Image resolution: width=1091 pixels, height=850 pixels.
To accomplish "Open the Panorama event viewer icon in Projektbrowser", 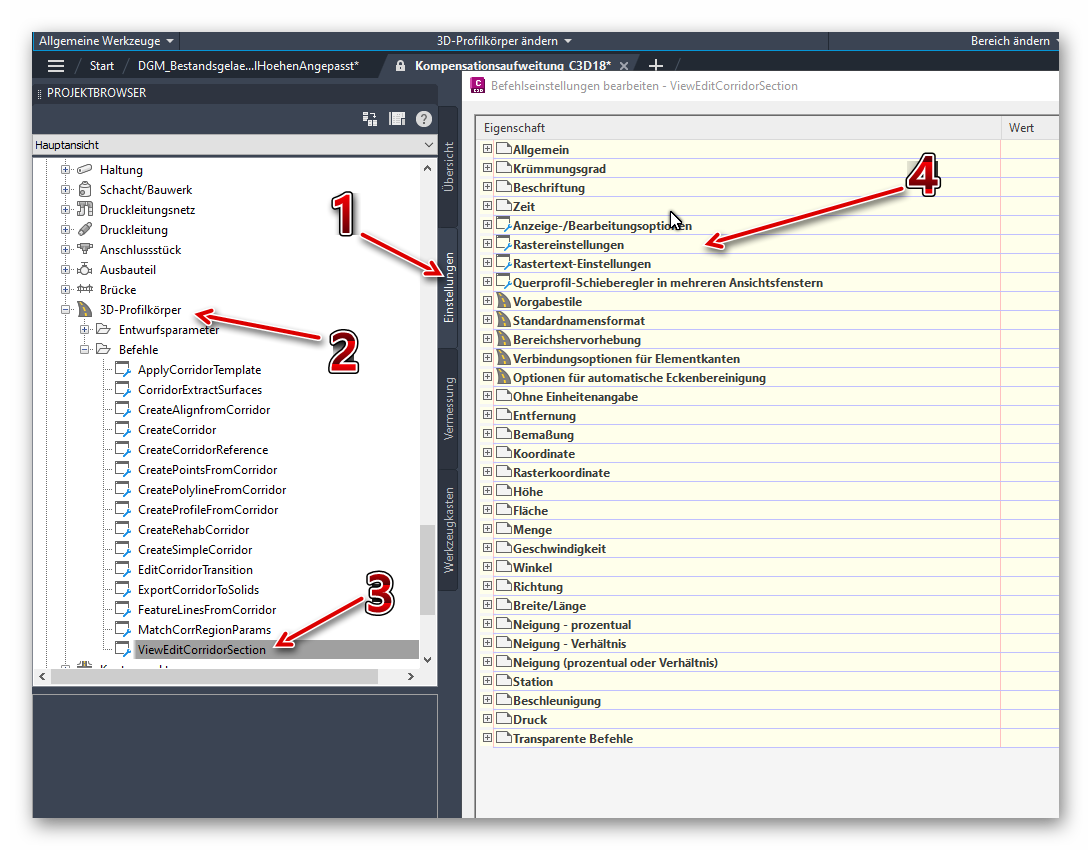I will tap(370, 118).
